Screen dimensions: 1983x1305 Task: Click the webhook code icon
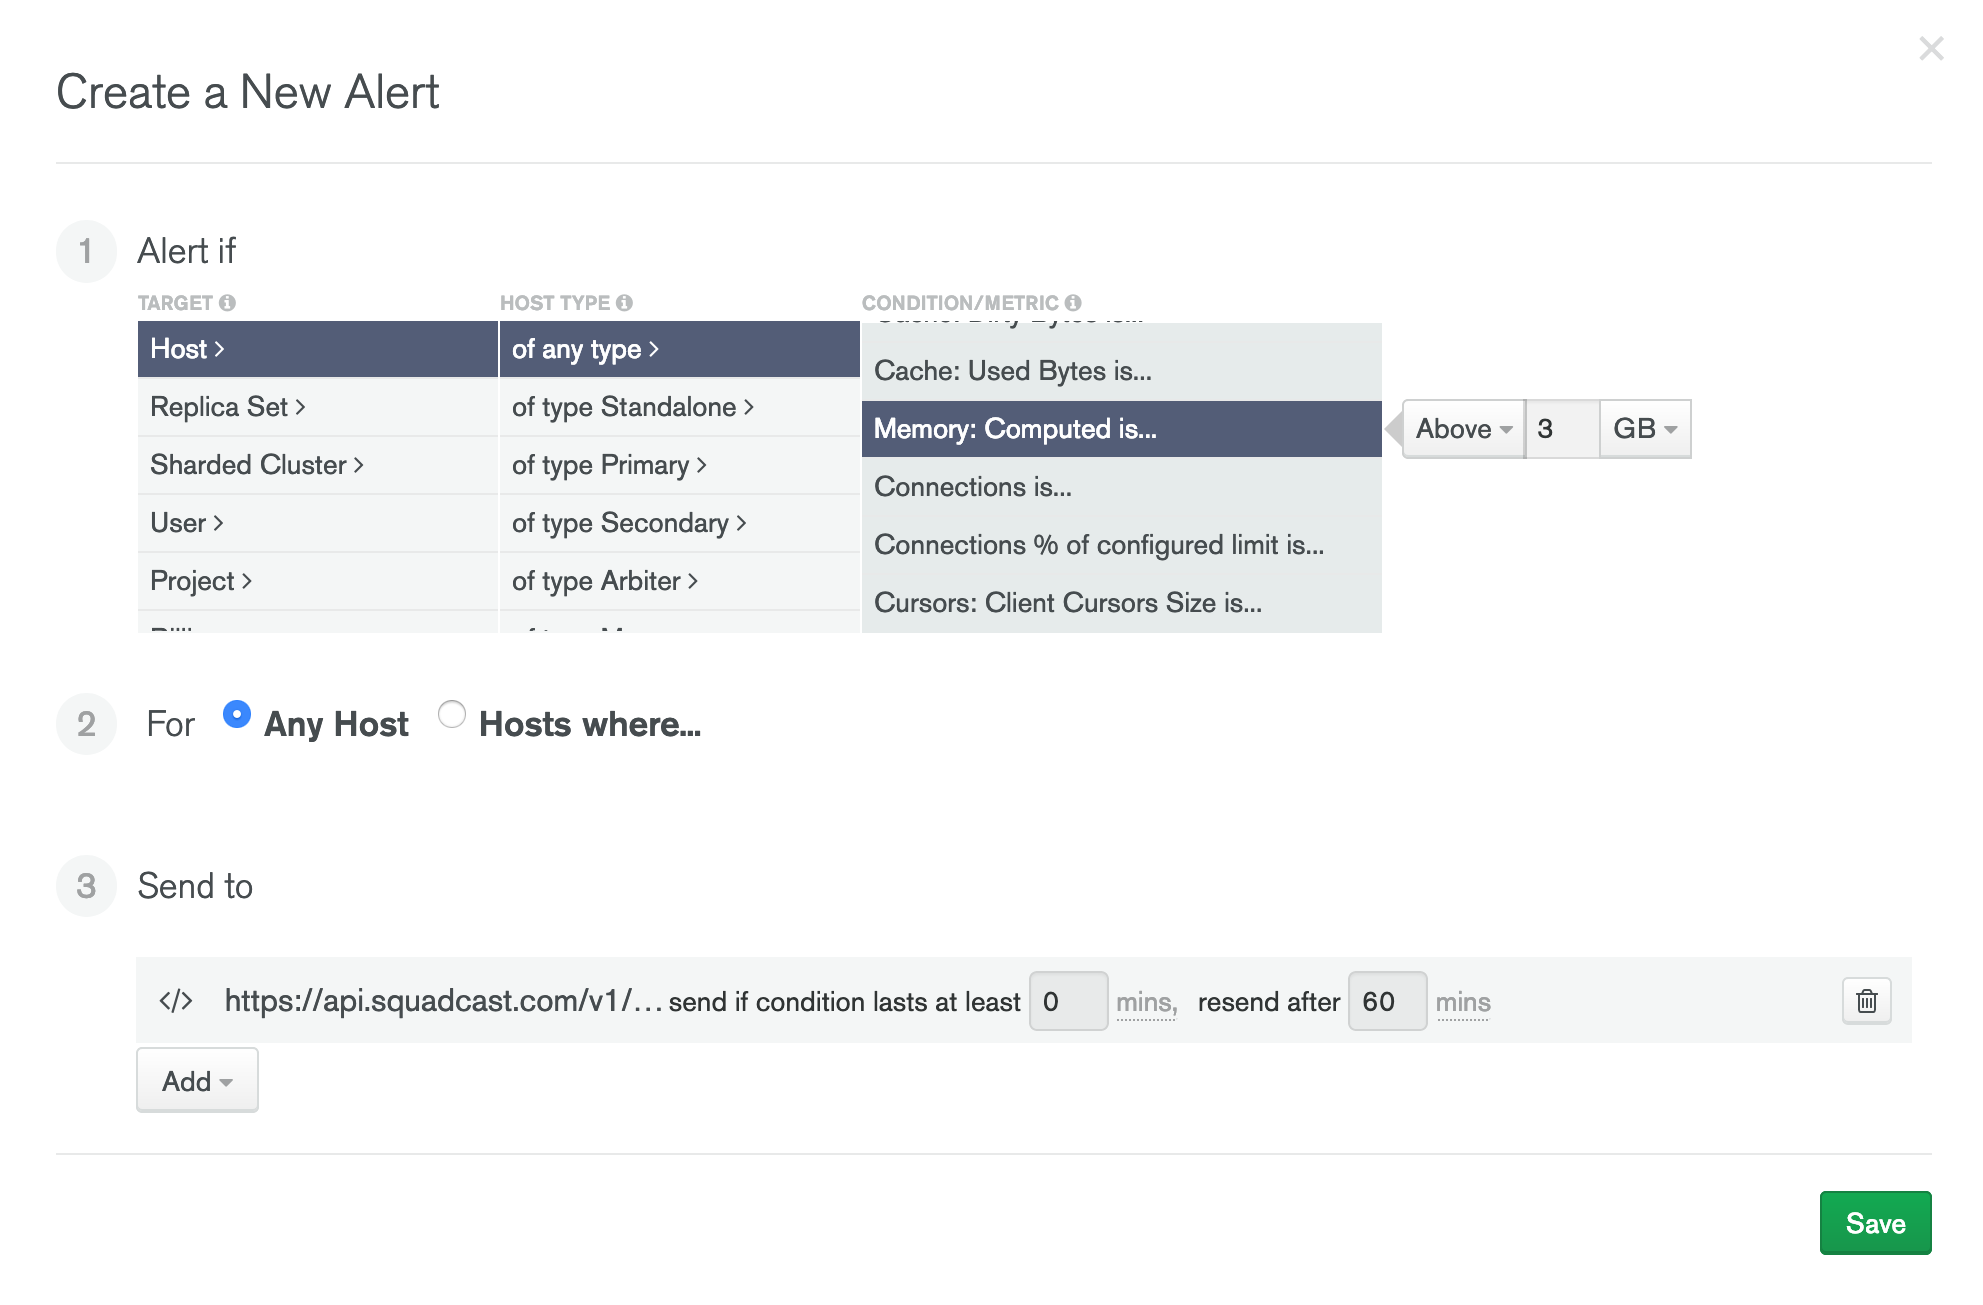click(176, 1001)
